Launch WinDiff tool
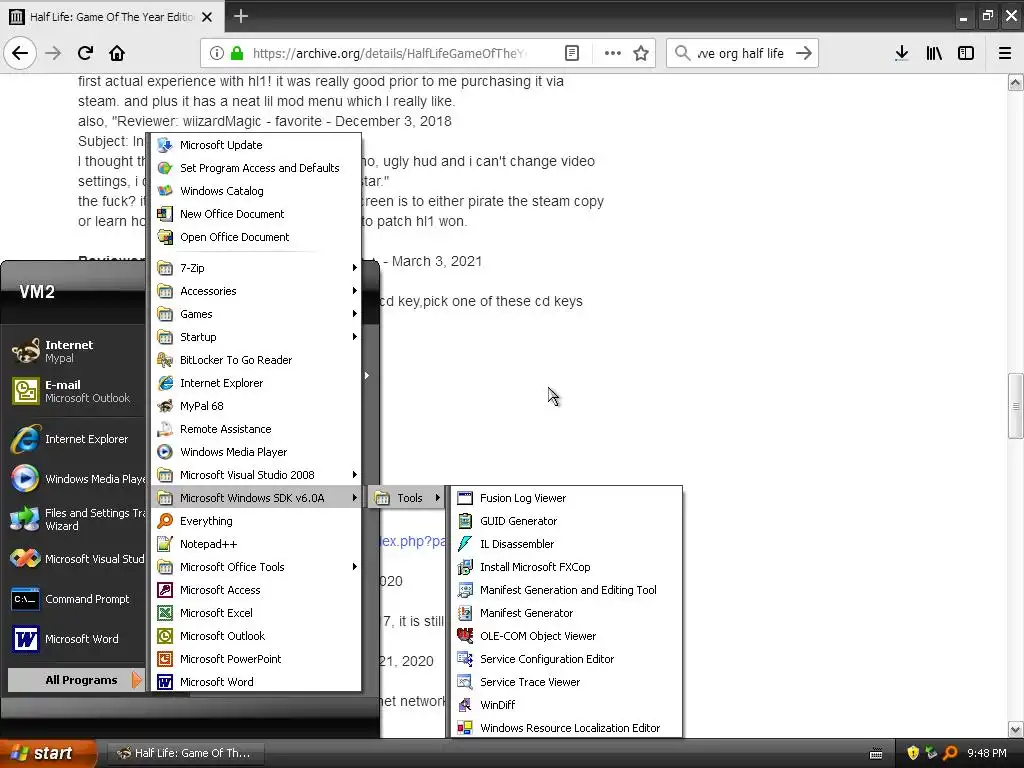Screen dimensions: 1024x768 pyautogui.click(x=566, y=705)
